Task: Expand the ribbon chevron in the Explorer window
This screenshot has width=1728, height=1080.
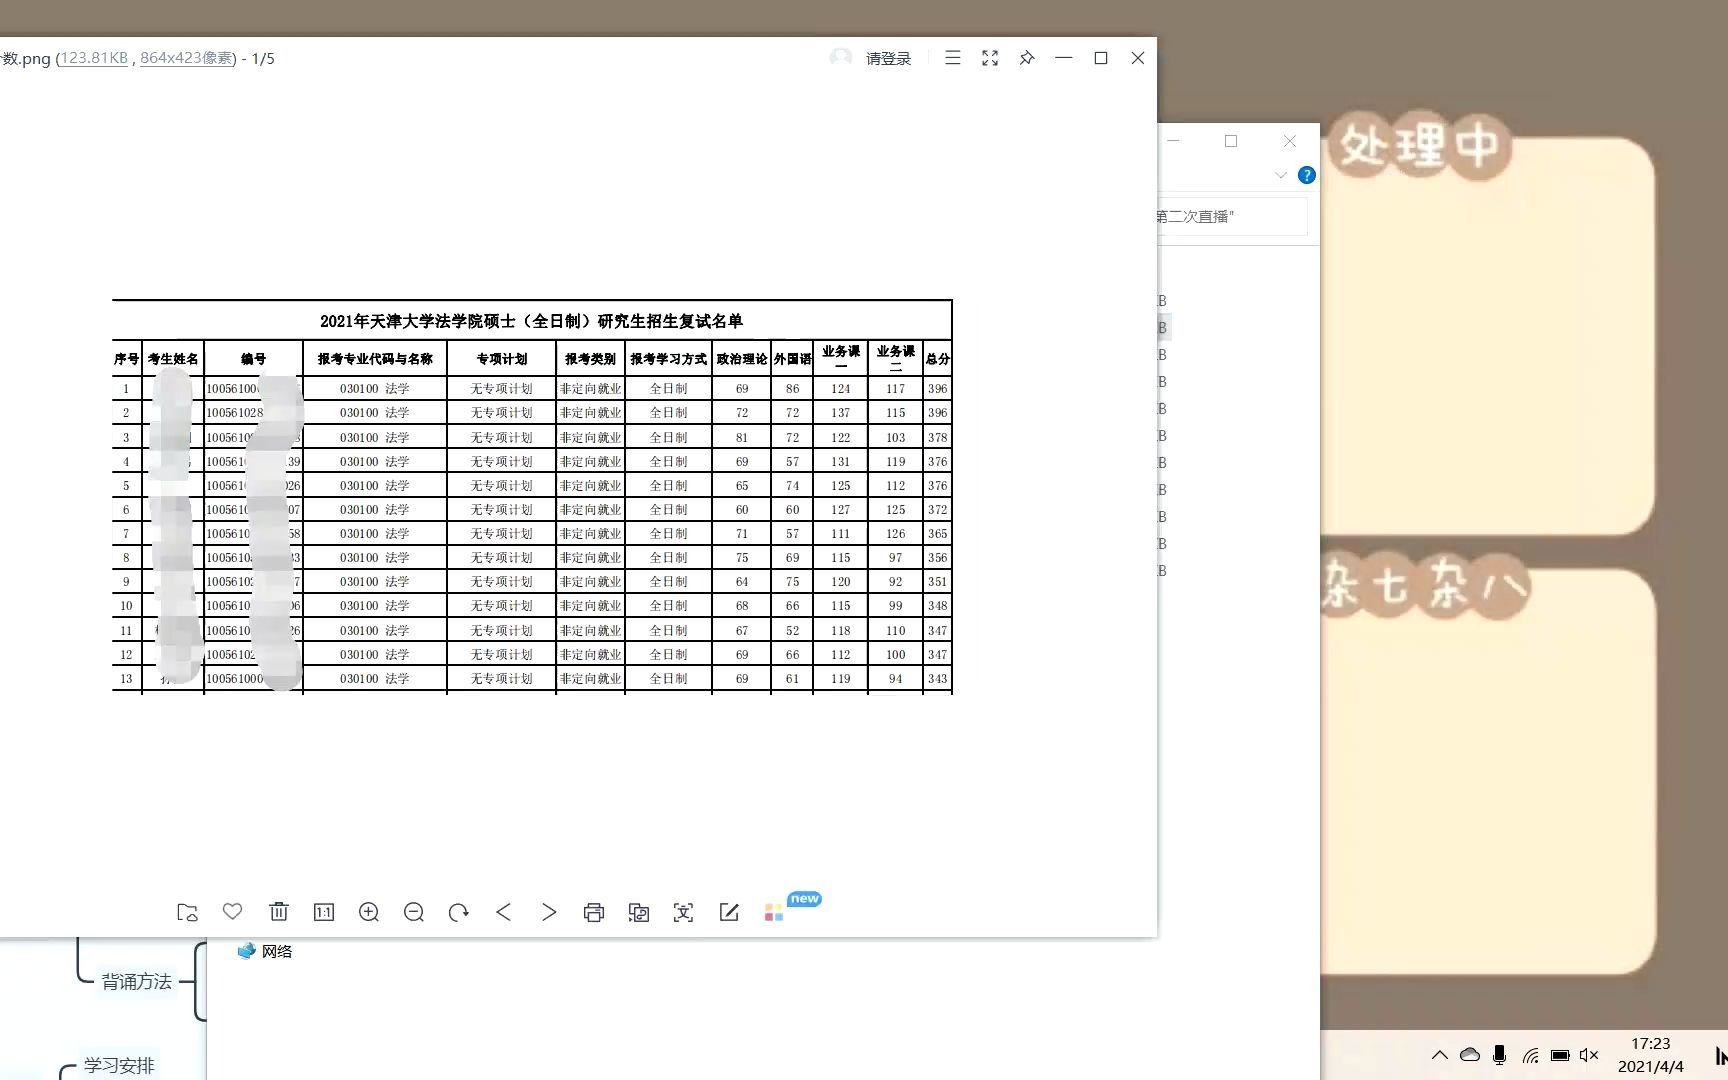Action: [x=1281, y=175]
